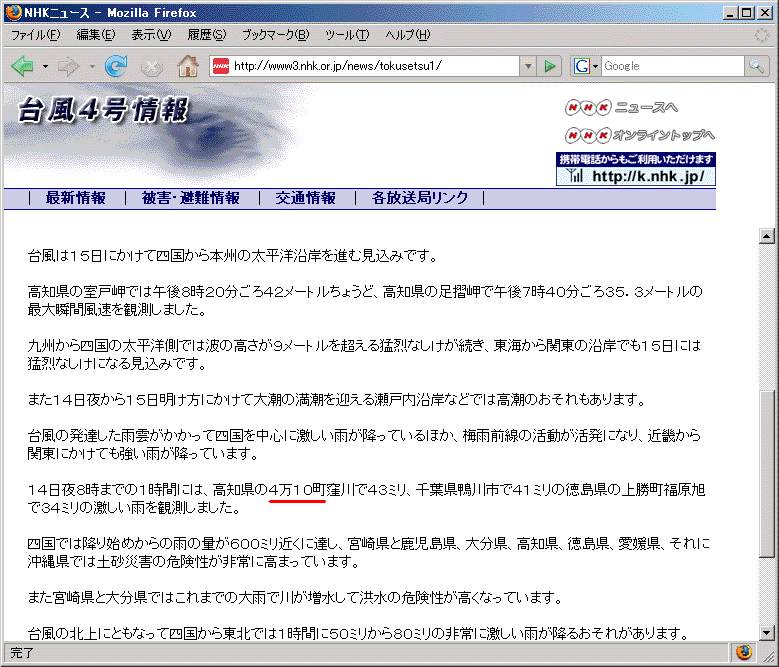Open the ヘルプ(H) menu
Screen dimensions: 779x667
[408, 35]
